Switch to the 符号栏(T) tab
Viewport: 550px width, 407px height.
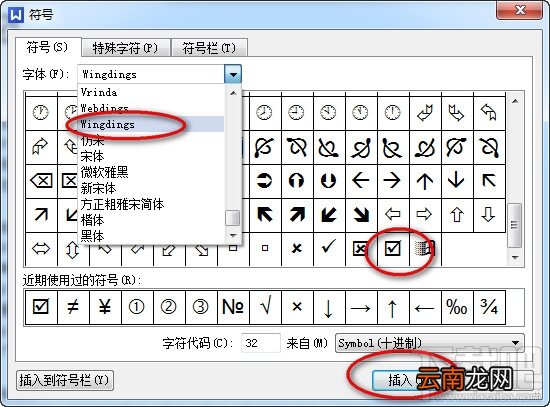[209, 48]
